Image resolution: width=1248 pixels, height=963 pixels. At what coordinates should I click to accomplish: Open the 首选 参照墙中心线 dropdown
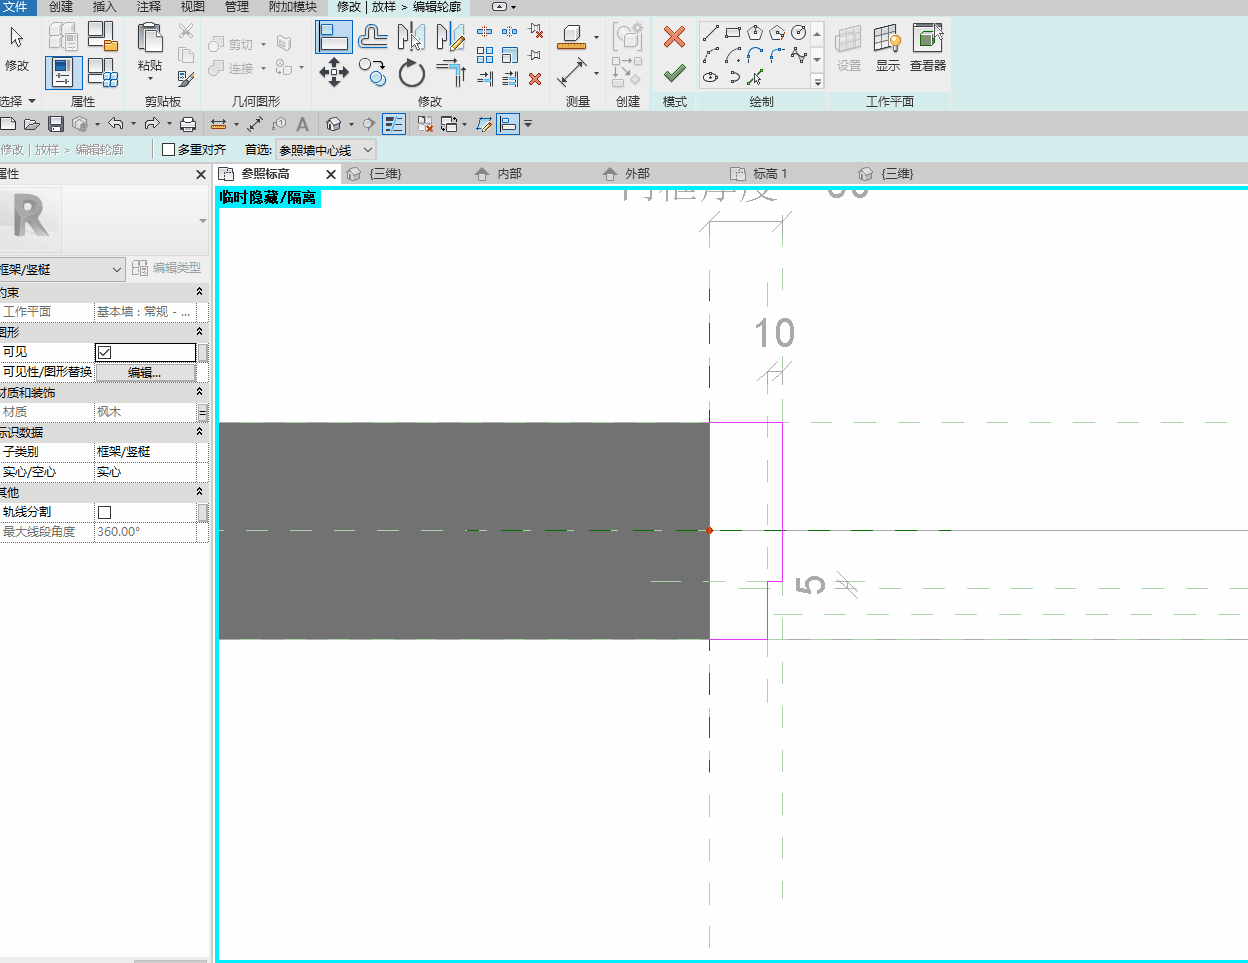[326, 150]
